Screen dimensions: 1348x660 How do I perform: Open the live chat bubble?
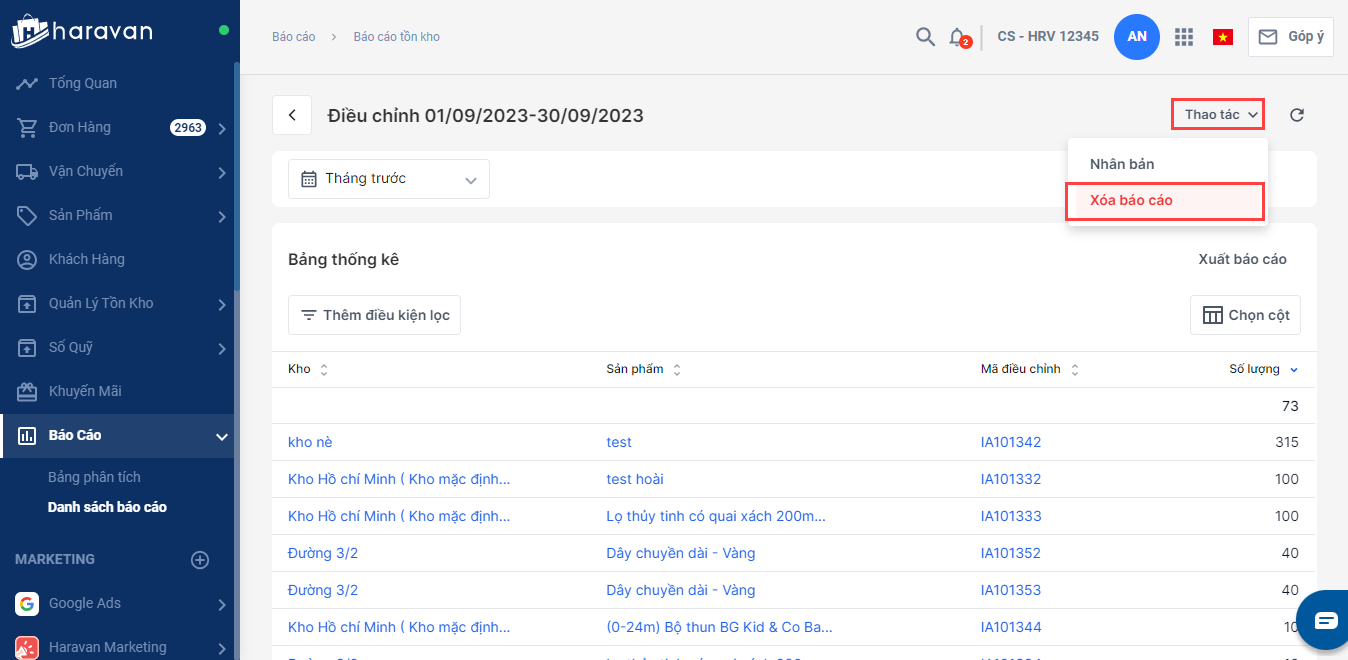[x=1325, y=620]
